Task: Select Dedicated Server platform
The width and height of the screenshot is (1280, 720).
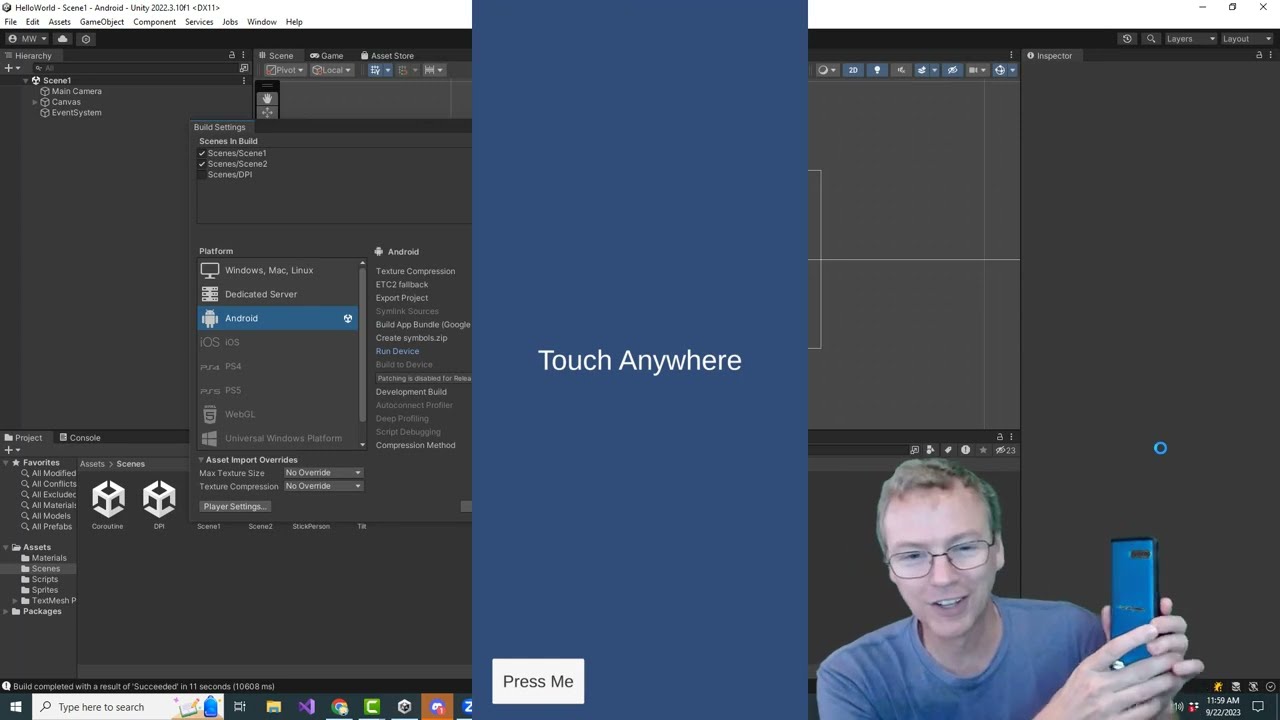Action: 277,294
